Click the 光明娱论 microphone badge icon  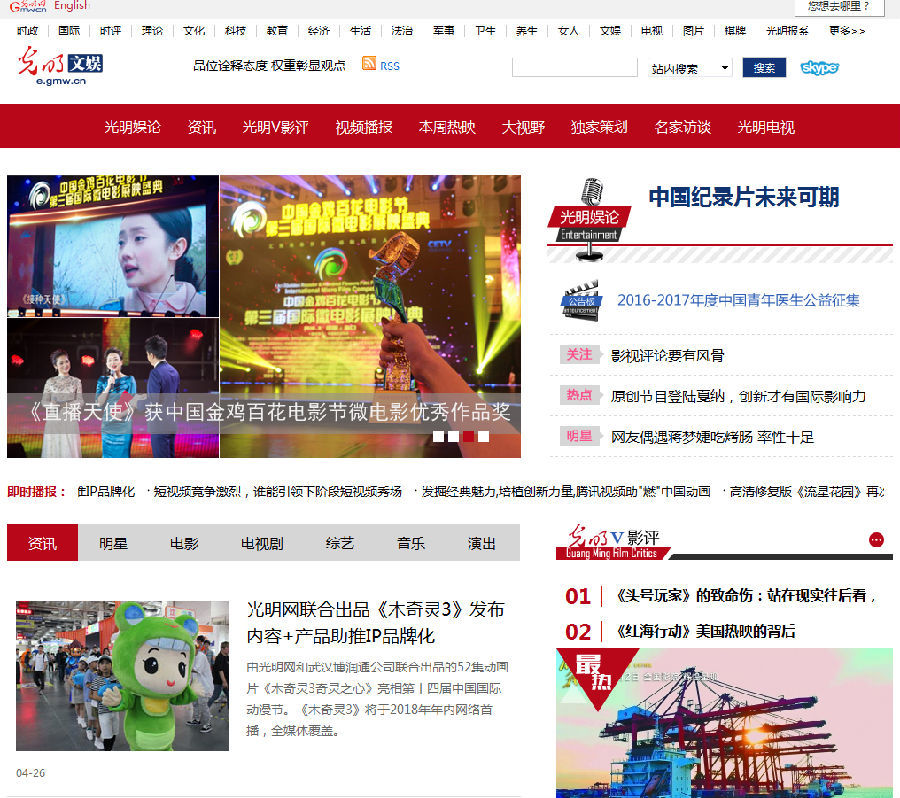pyautogui.click(x=589, y=219)
